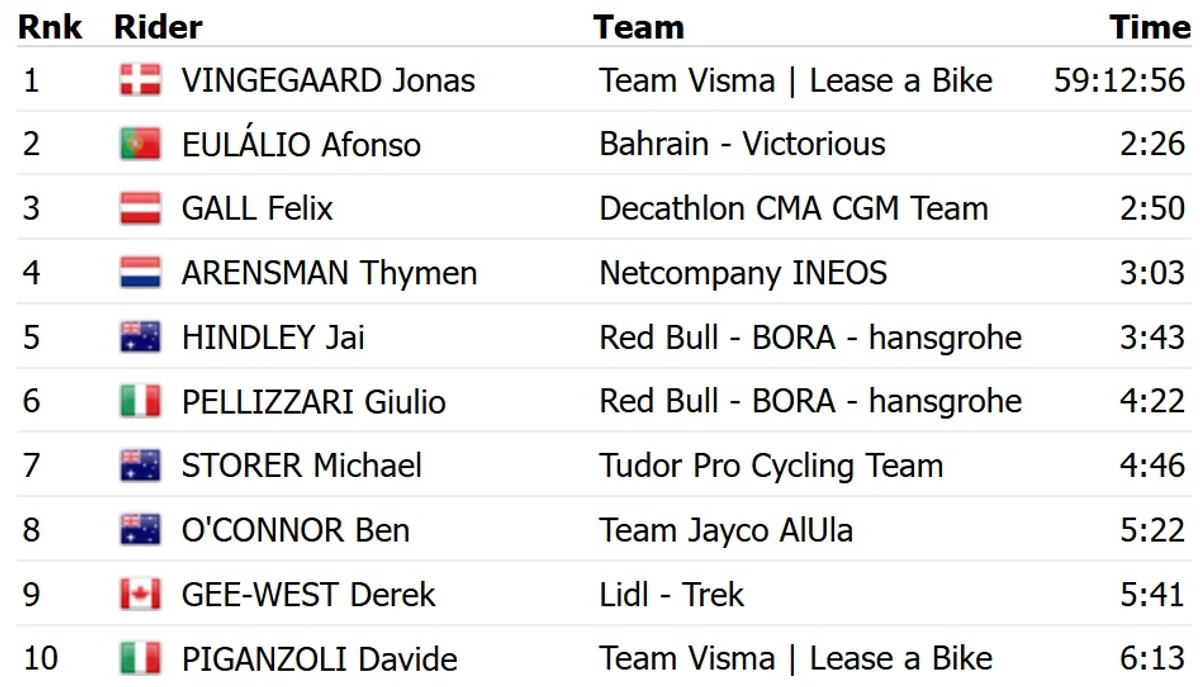The image size is (1200, 687).
Task: Click the Austrian flag beside Gall
Action: [x=140, y=208]
